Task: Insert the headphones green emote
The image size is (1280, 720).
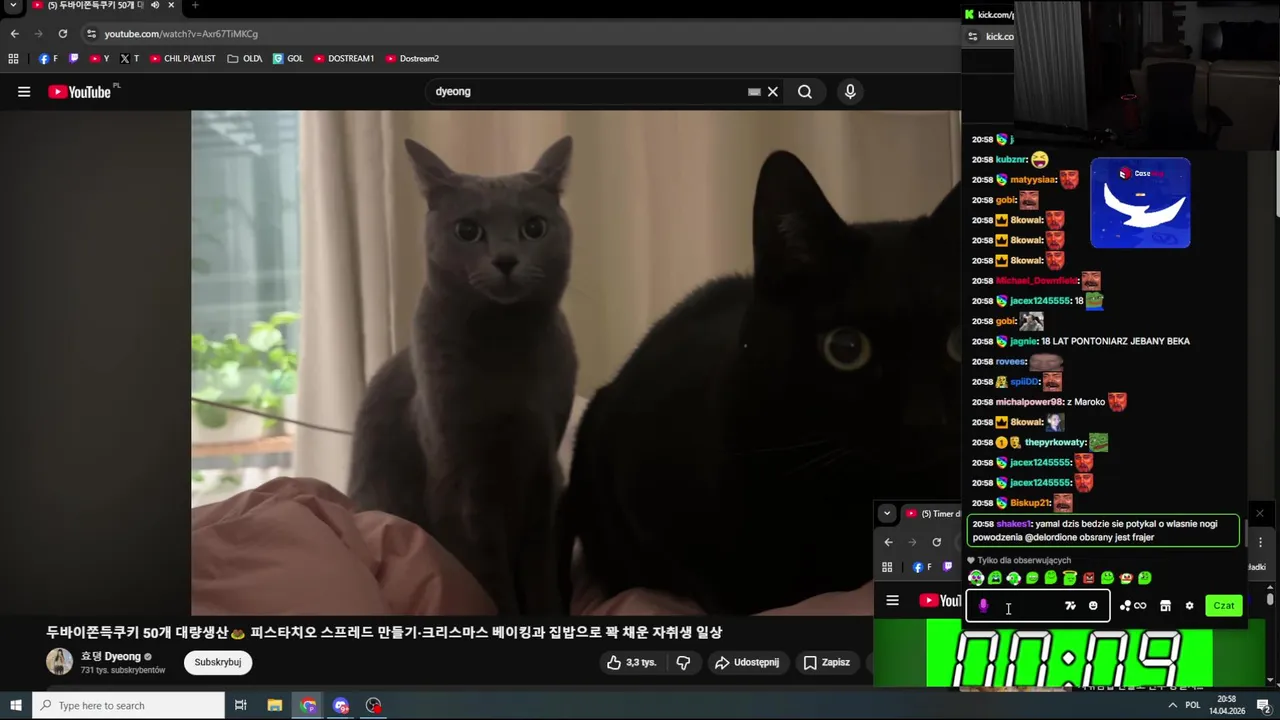Action: click(x=1014, y=578)
